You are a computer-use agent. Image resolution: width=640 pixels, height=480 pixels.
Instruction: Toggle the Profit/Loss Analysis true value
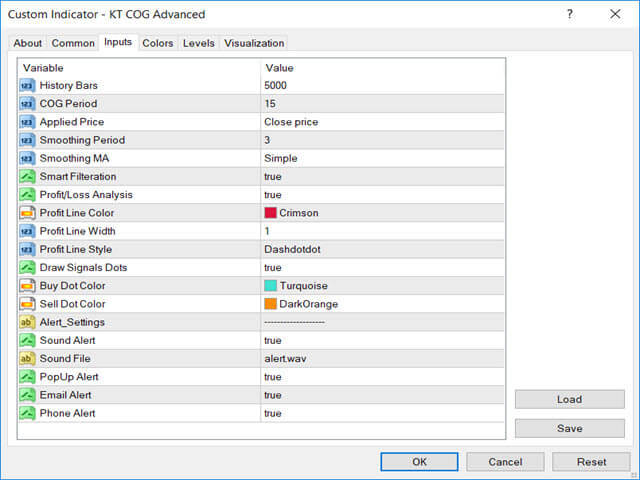point(273,195)
